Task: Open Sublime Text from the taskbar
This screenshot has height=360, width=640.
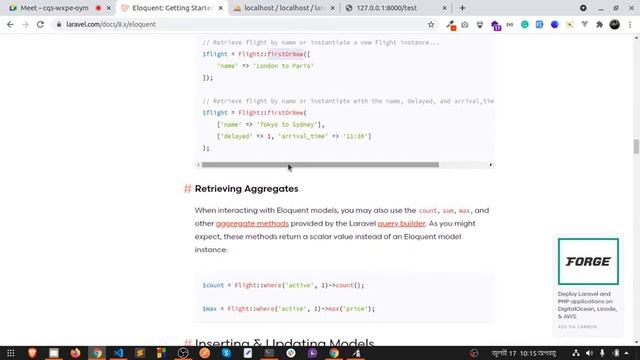Action: click(140, 353)
